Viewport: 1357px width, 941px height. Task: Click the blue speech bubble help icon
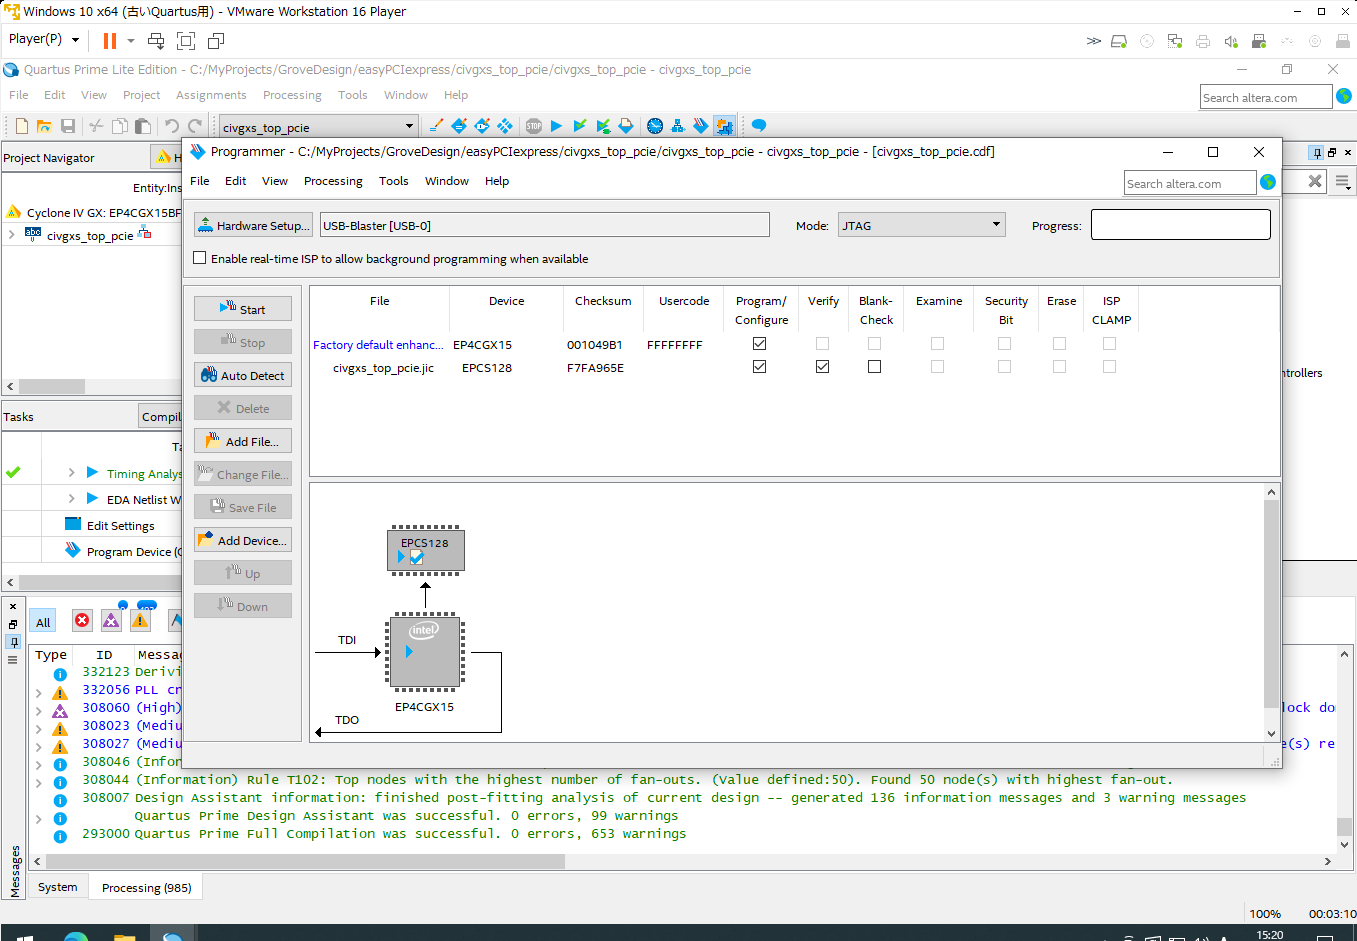pos(759,126)
